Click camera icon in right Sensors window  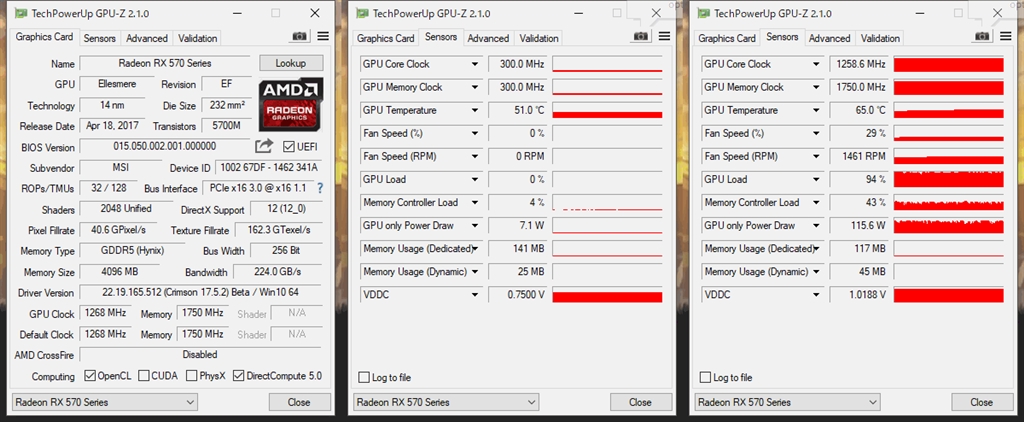pos(983,37)
